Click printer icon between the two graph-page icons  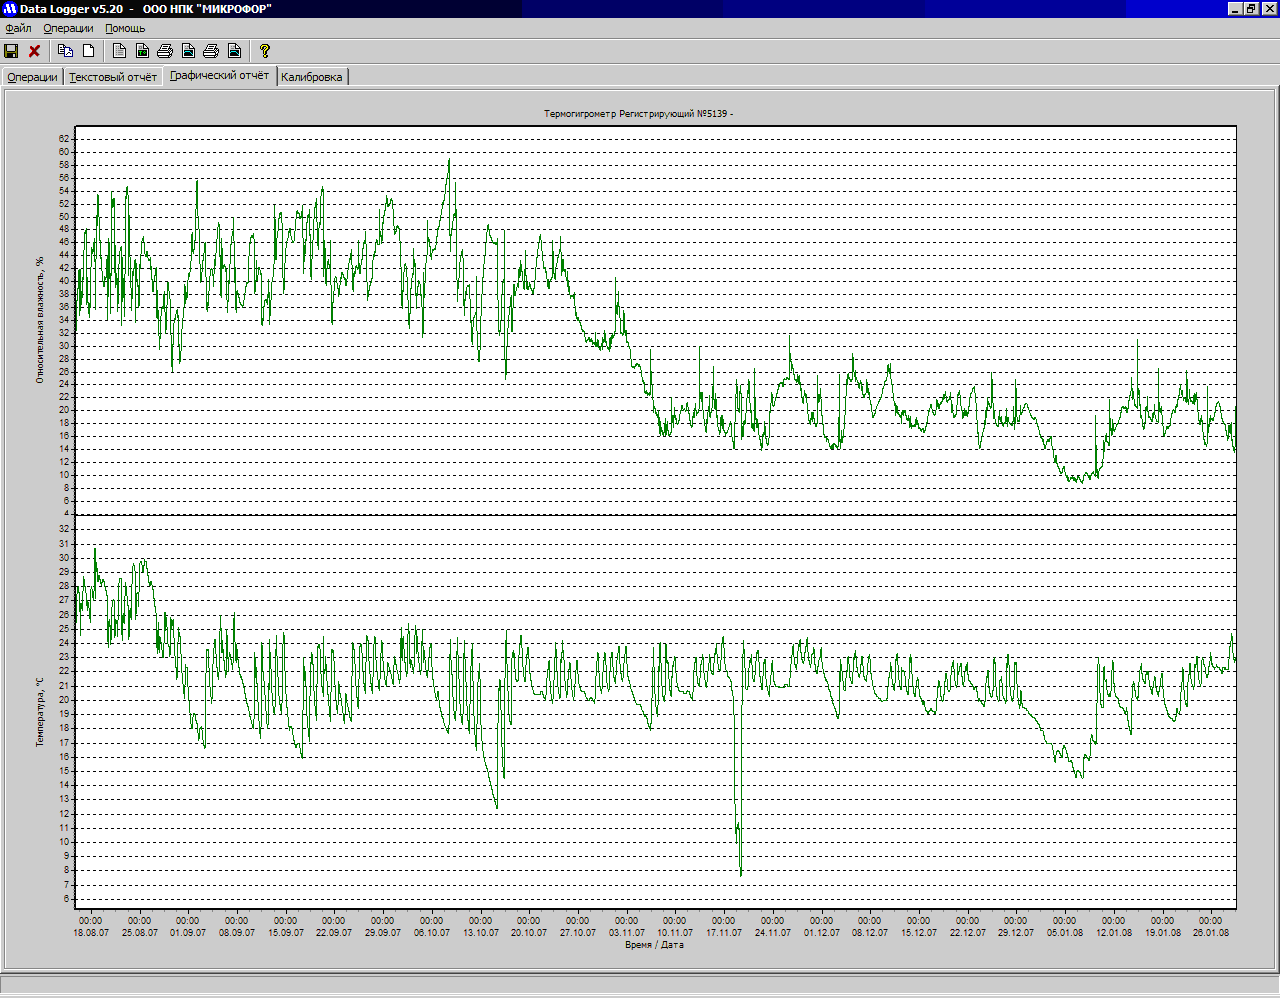click(x=211, y=51)
